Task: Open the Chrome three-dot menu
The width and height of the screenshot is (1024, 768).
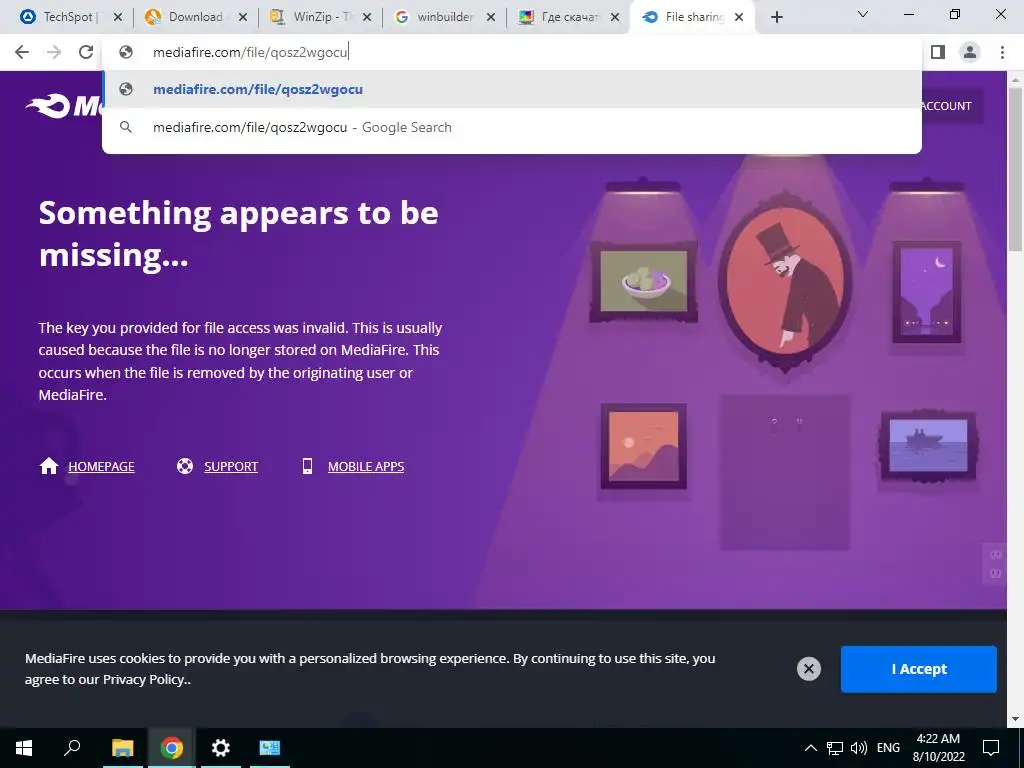Action: tap(1002, 52)
